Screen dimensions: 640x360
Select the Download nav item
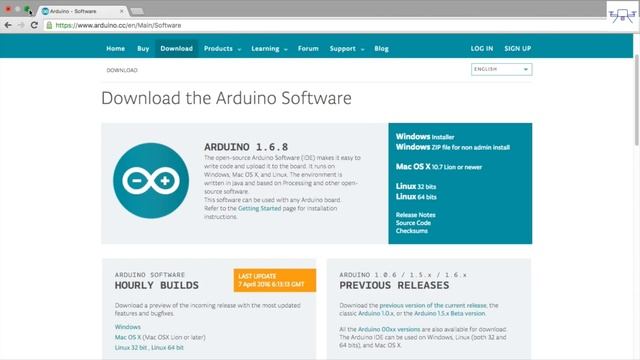click(176, 49)
